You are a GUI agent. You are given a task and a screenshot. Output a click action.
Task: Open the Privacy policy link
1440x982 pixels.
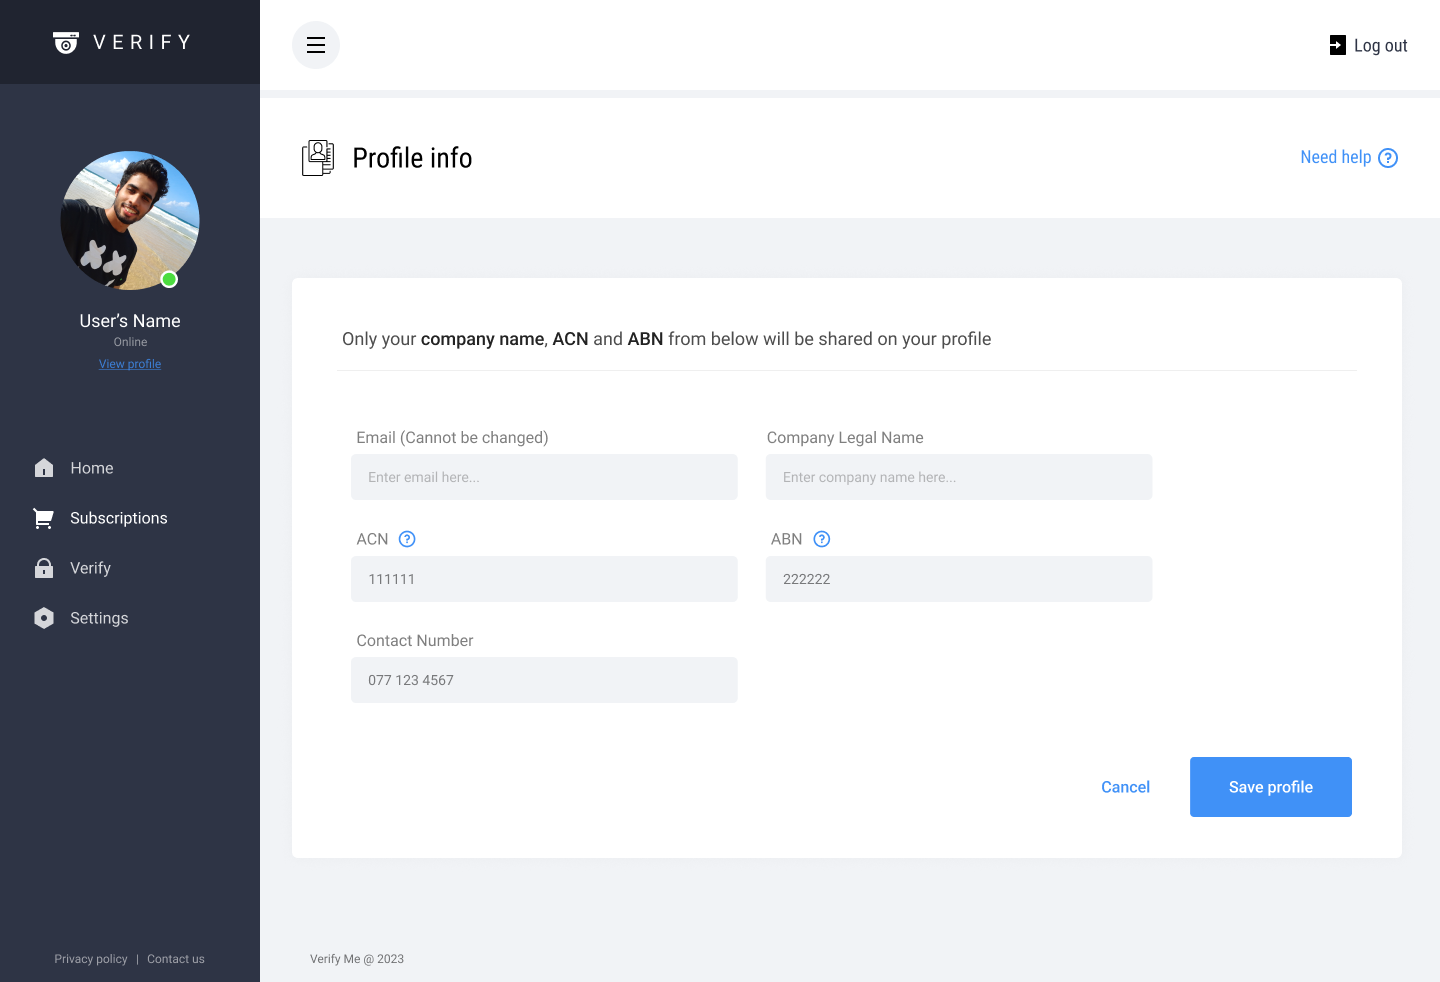click(x=91, y=959)
